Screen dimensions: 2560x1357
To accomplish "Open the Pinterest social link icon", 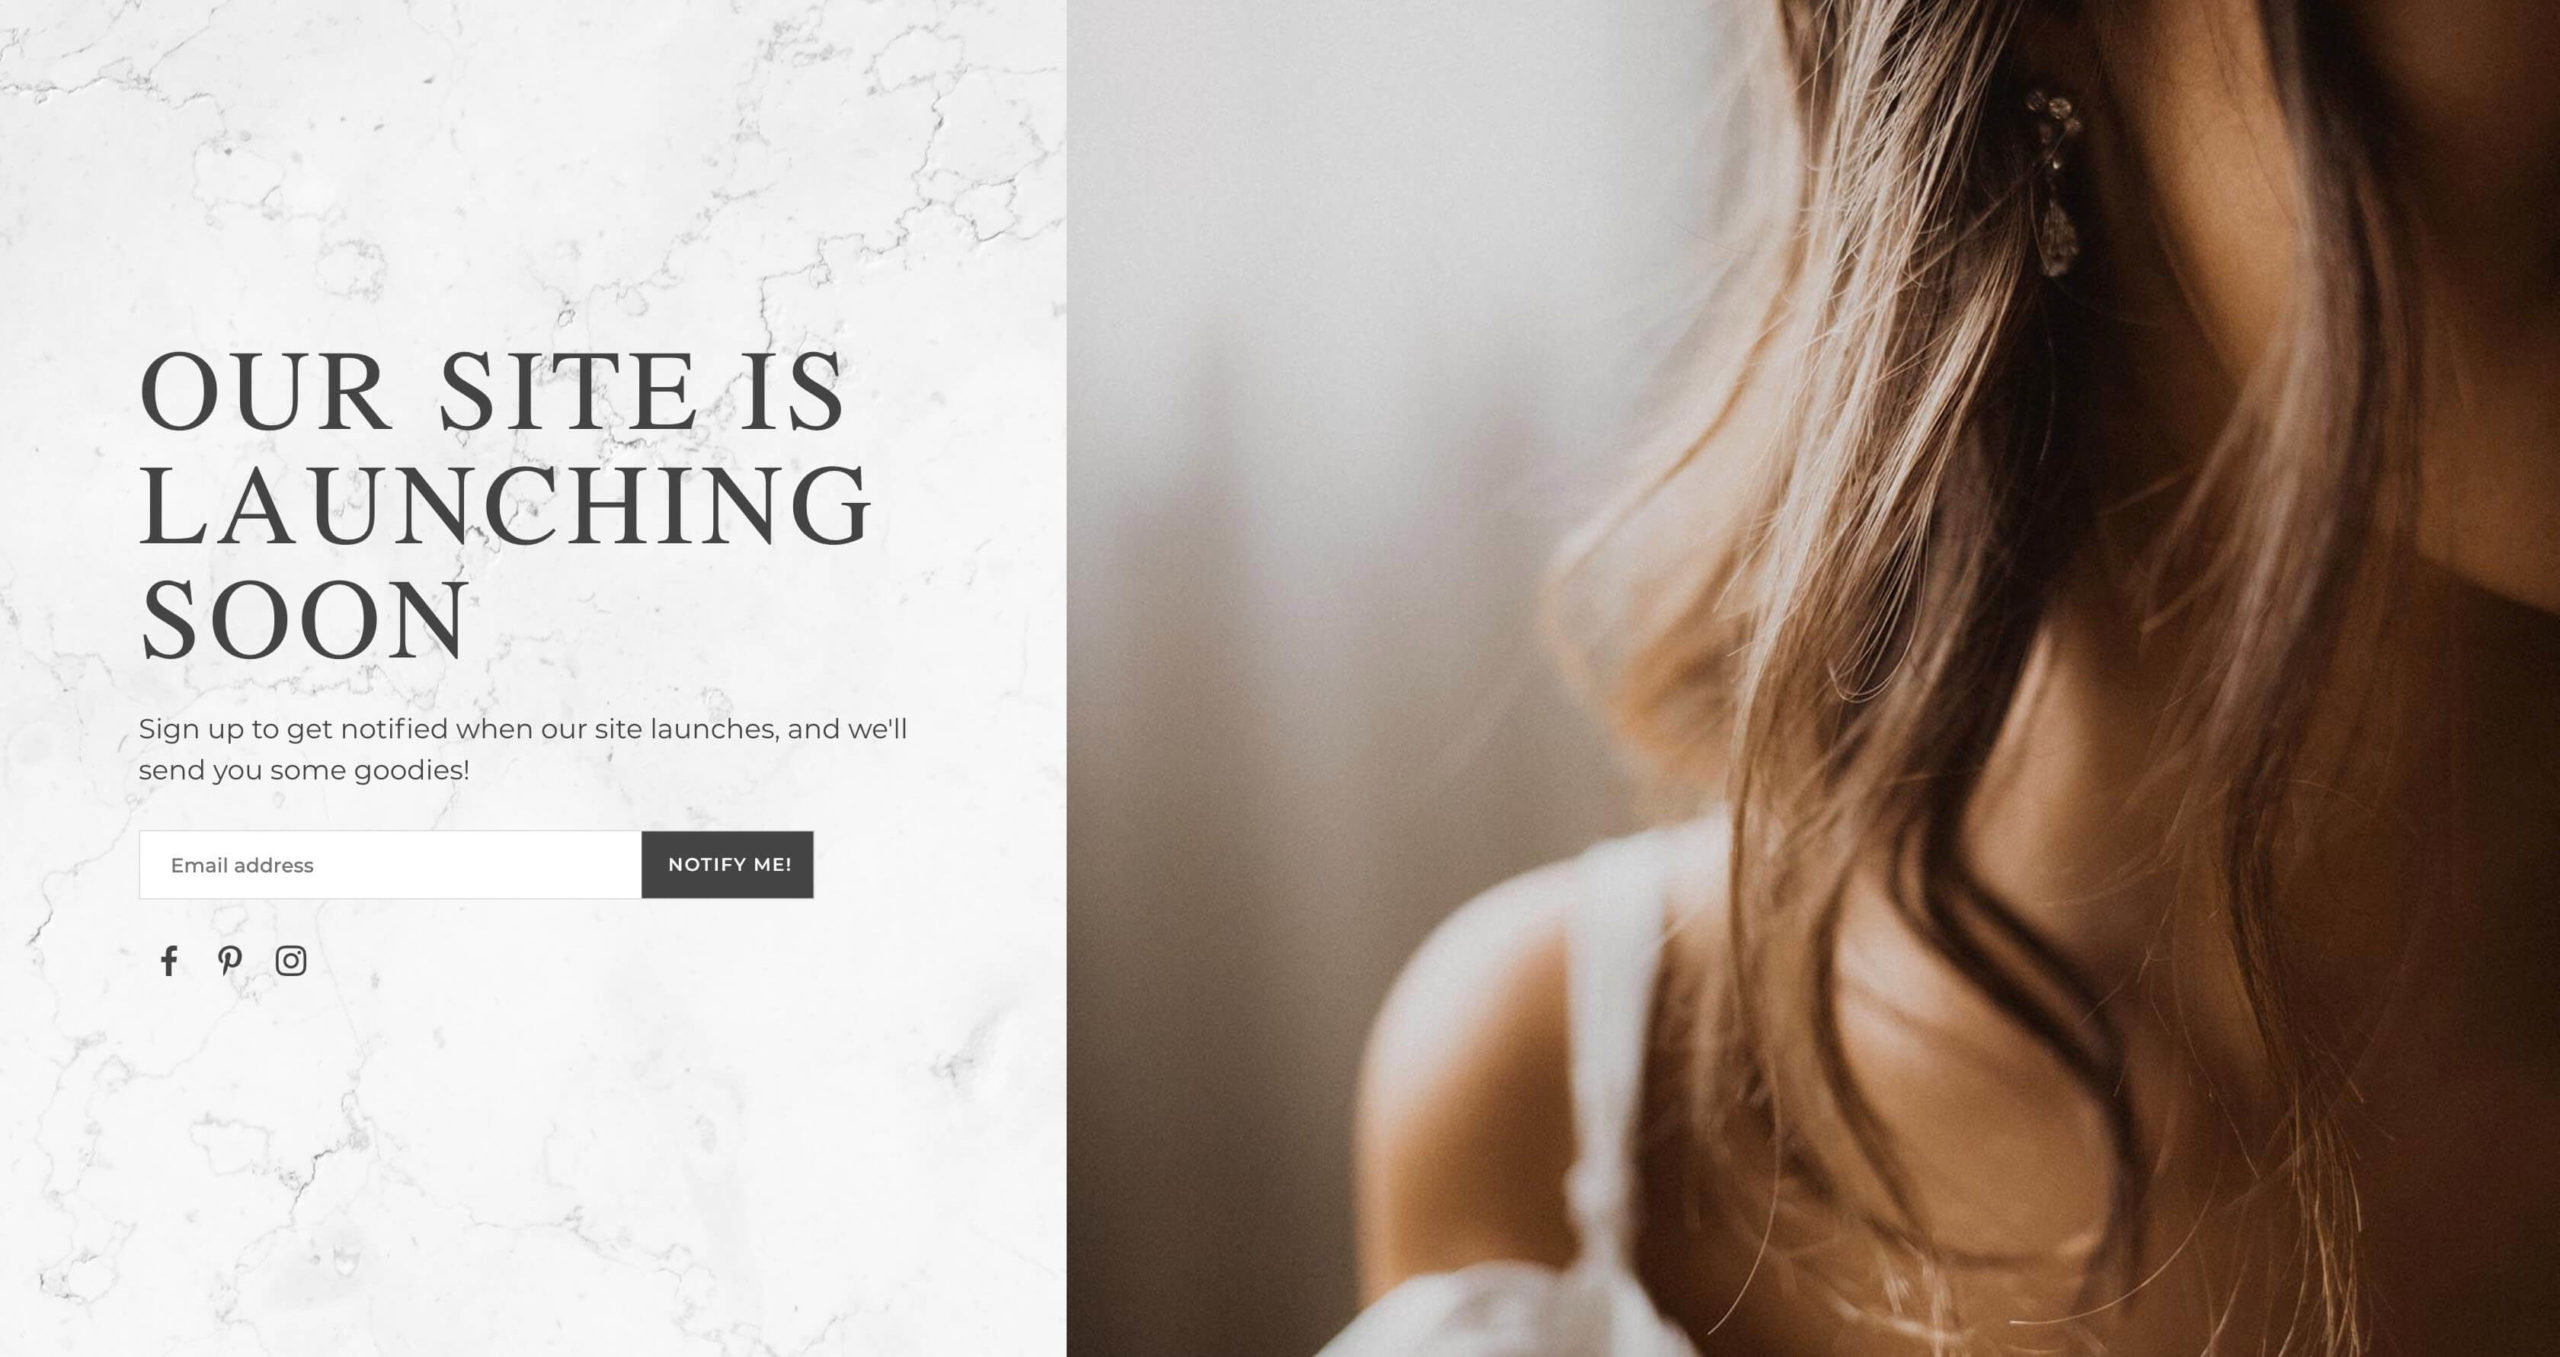I will click(230, 961).
